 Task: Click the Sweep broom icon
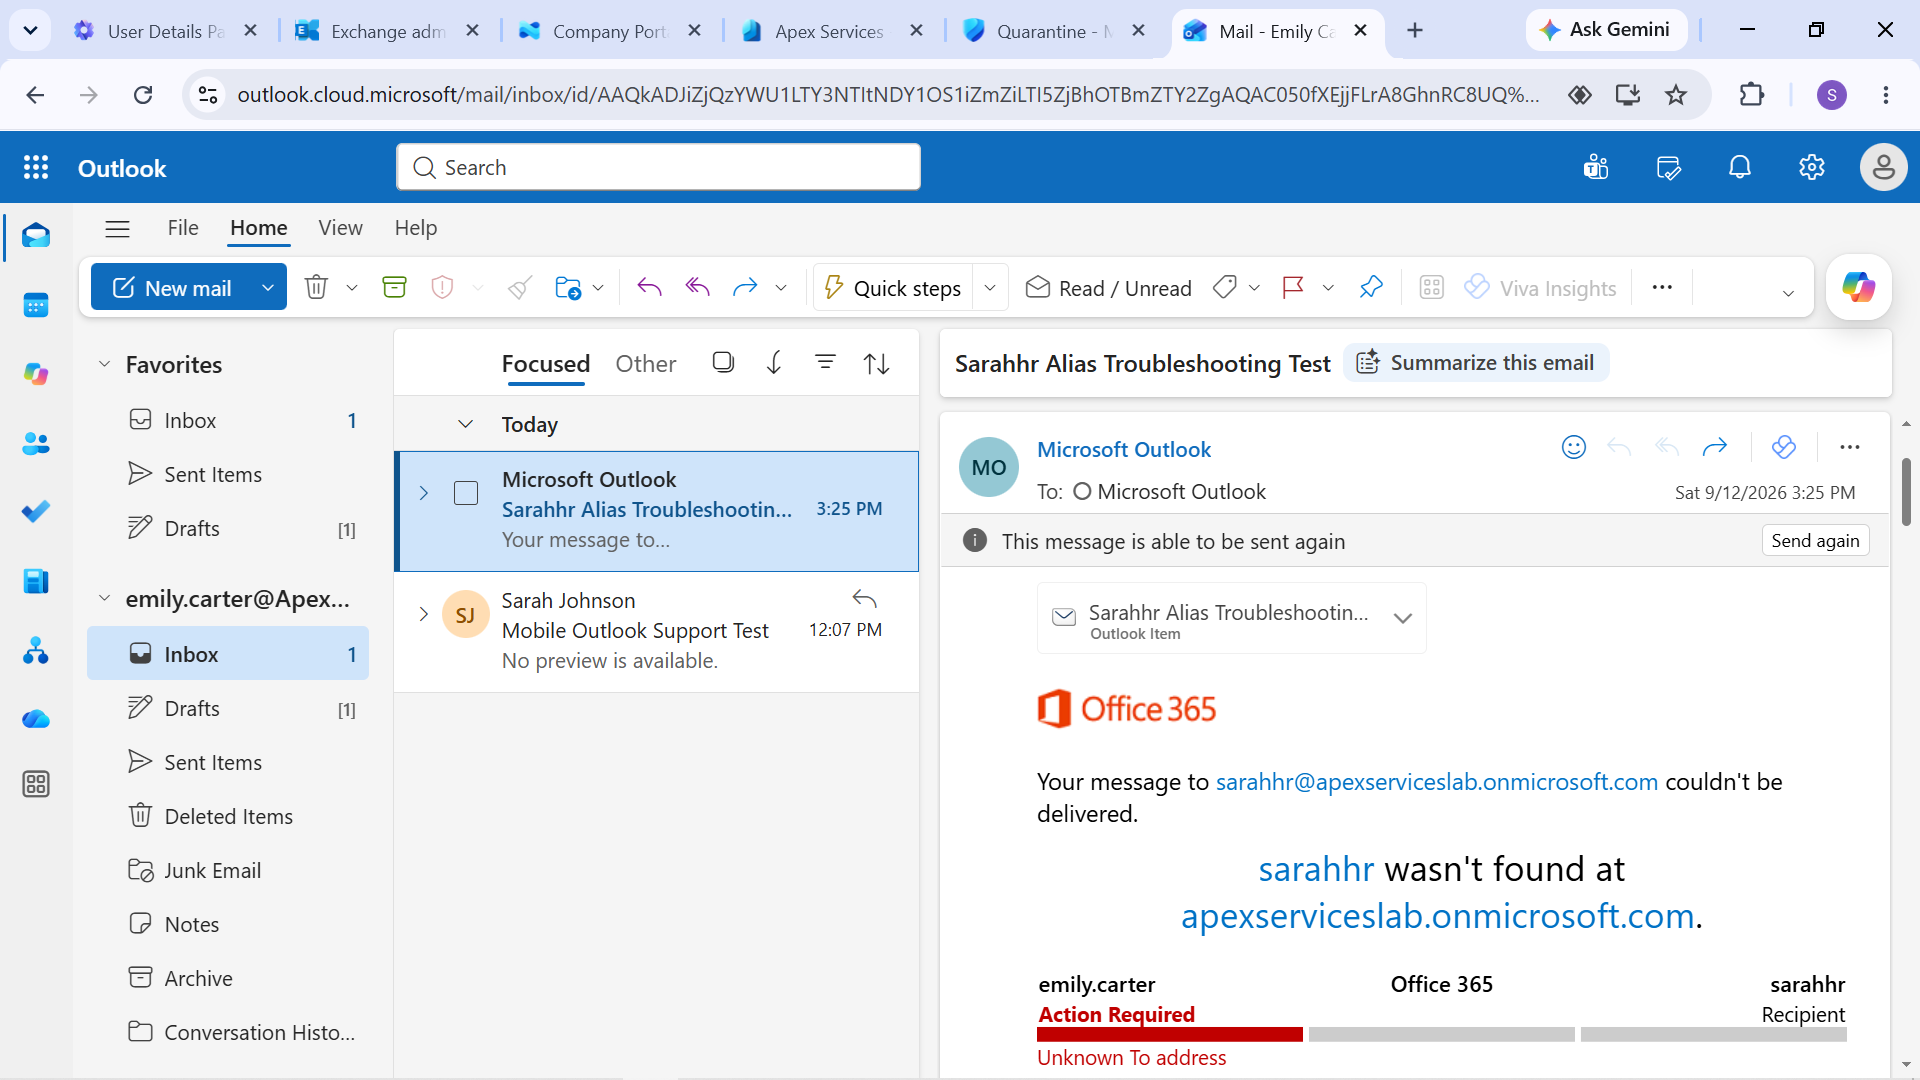pyautogui.click(x=519, y=288)
